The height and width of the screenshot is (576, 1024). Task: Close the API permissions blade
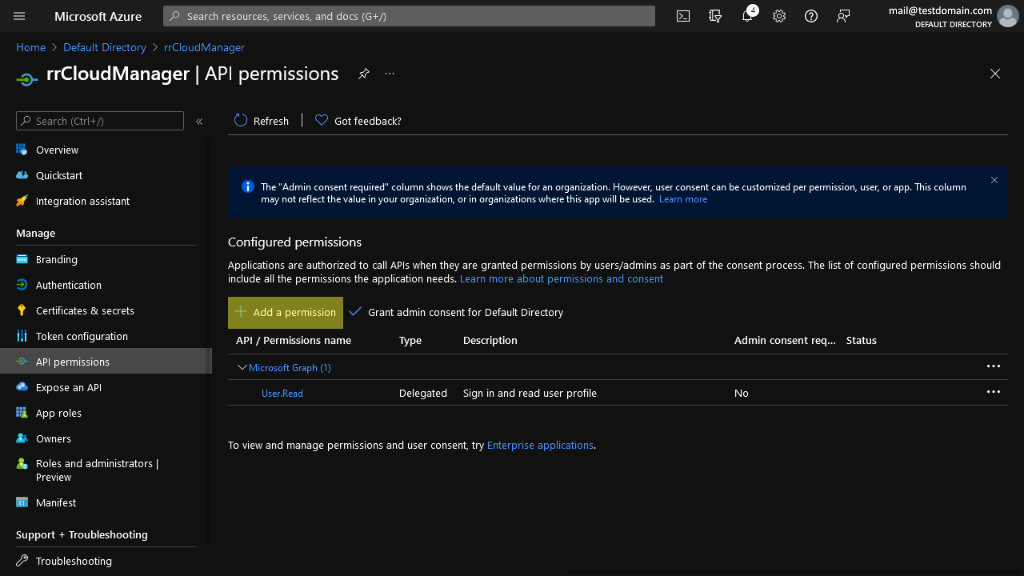click(x=995, y=74)
